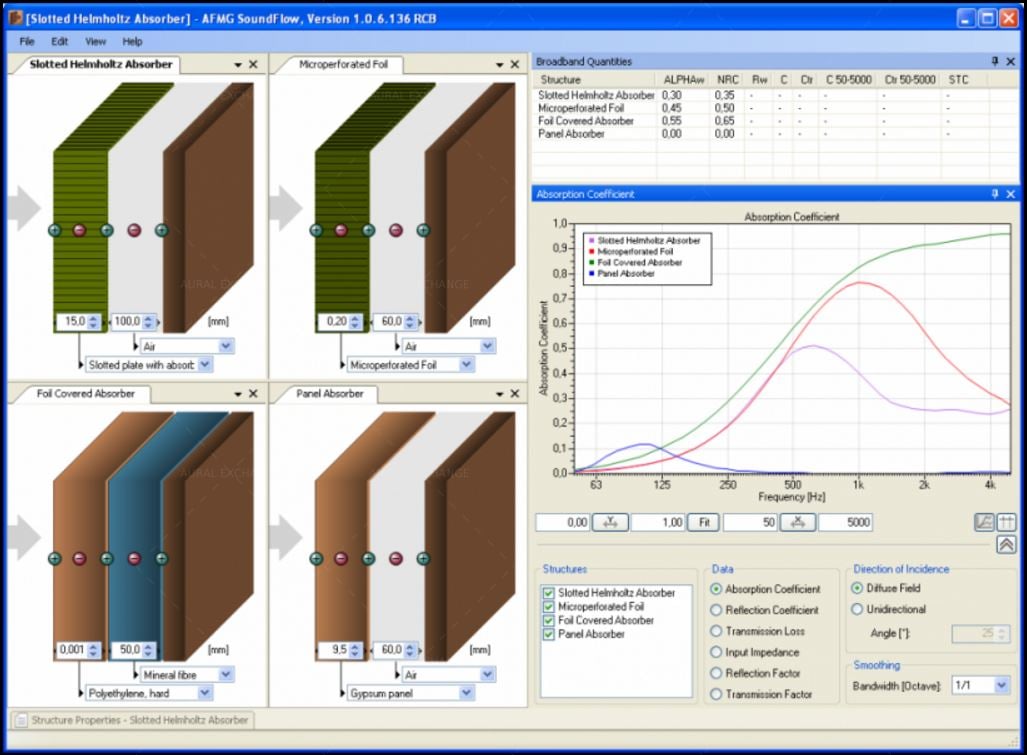Open the View menu

coord(95,42)
